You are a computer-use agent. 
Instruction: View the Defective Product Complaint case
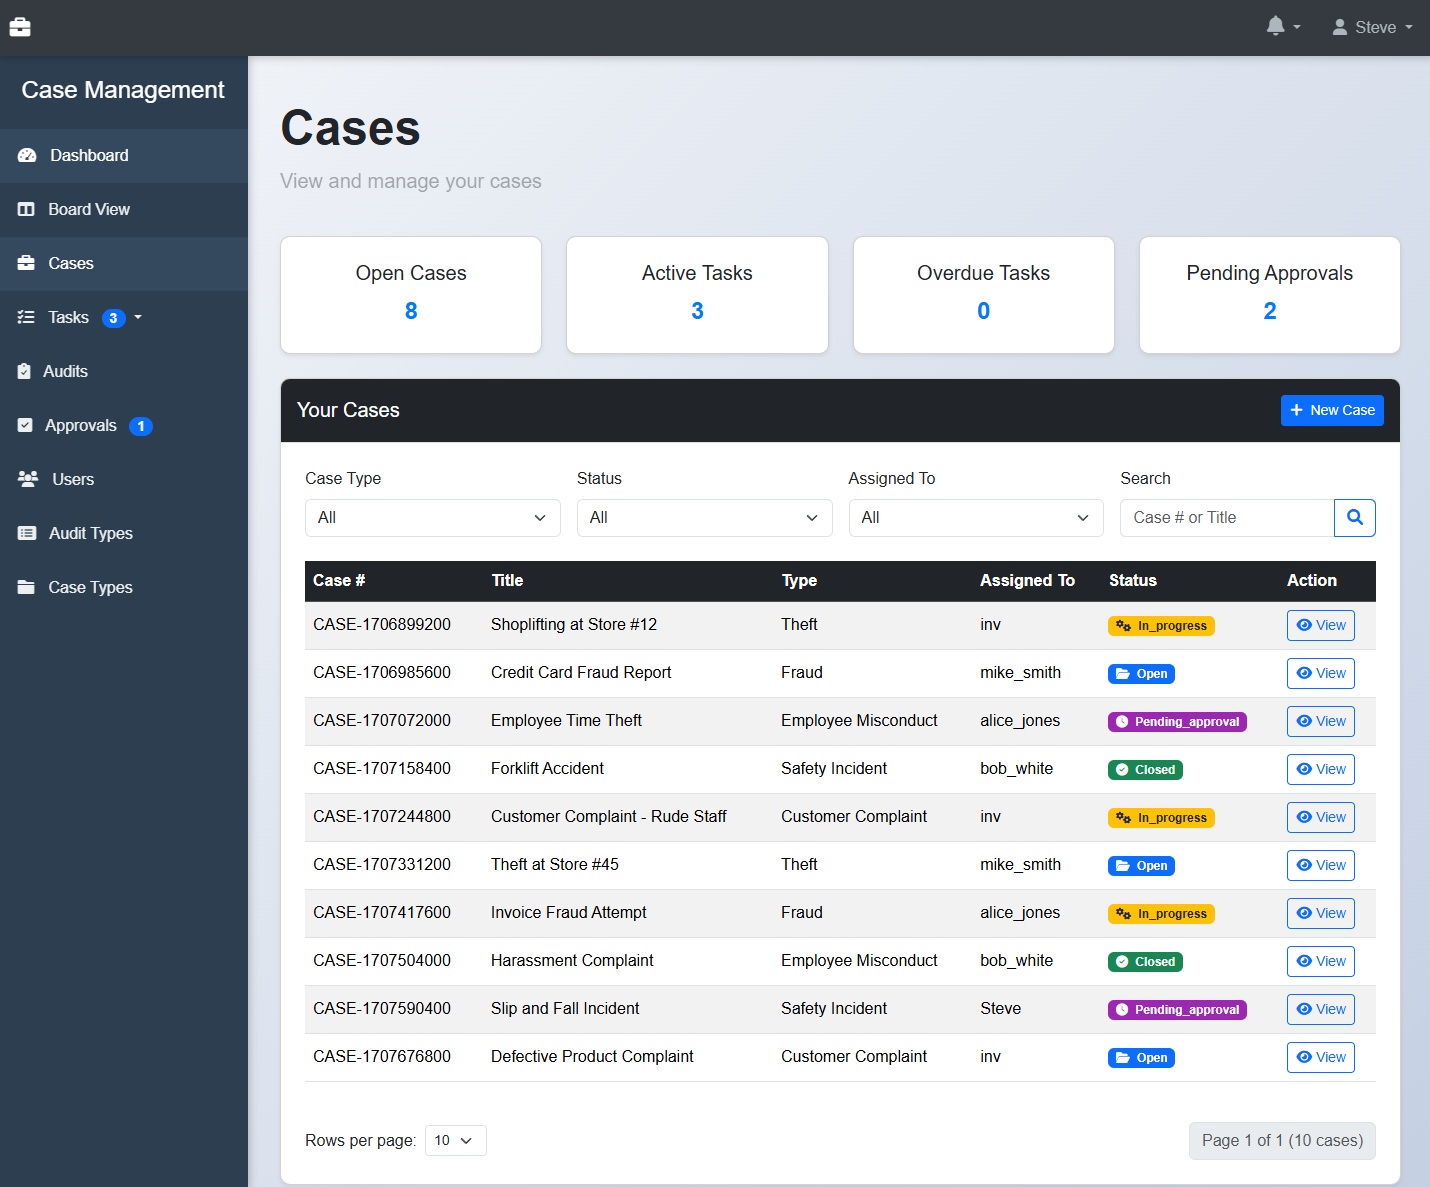tap(1320, 1058)
